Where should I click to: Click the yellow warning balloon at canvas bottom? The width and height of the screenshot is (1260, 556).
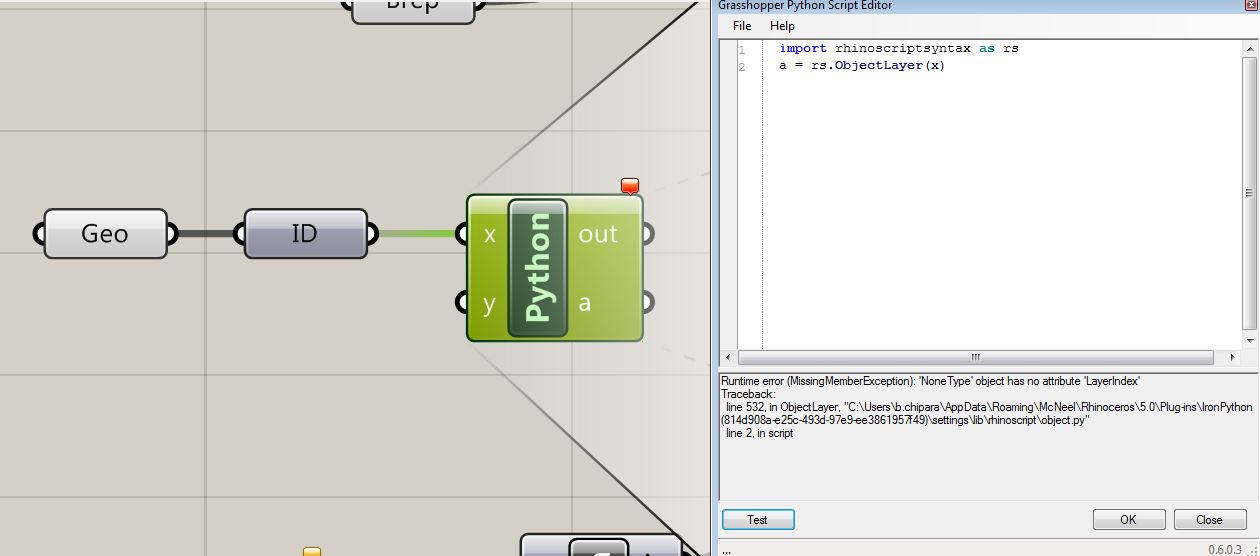click(312, 551)
